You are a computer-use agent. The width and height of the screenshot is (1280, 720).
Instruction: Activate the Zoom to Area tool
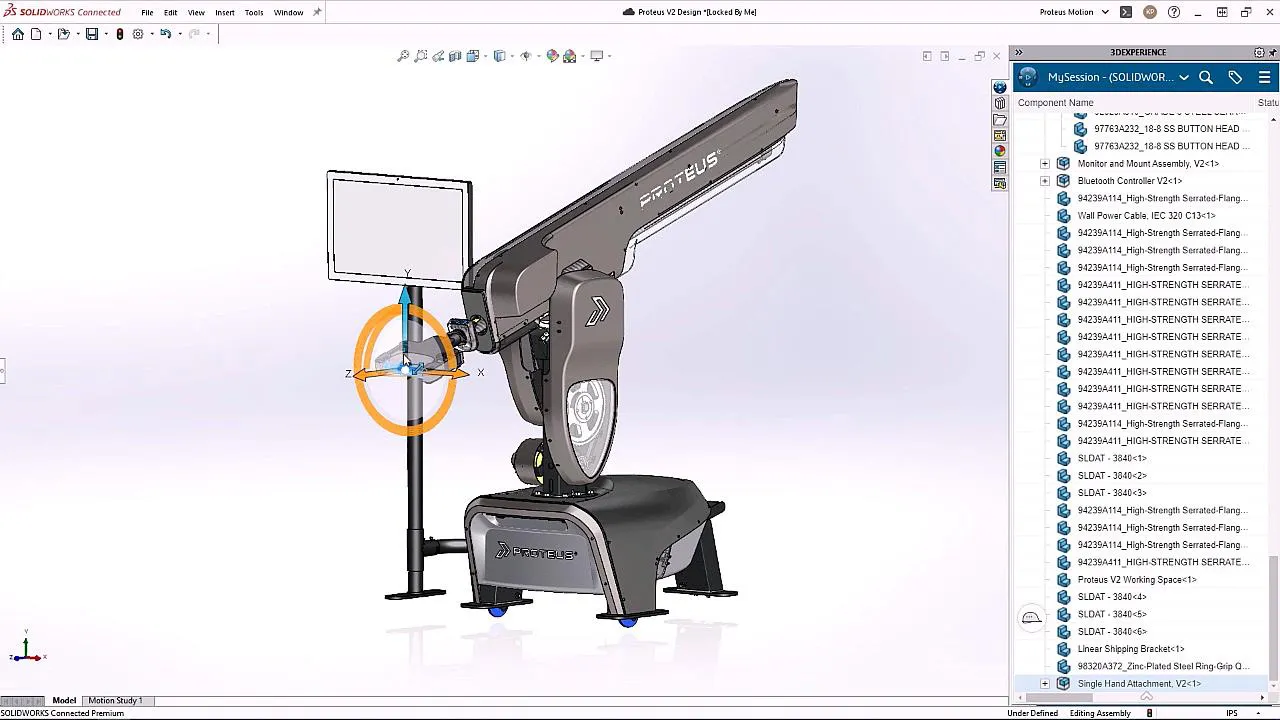[421, 56]
